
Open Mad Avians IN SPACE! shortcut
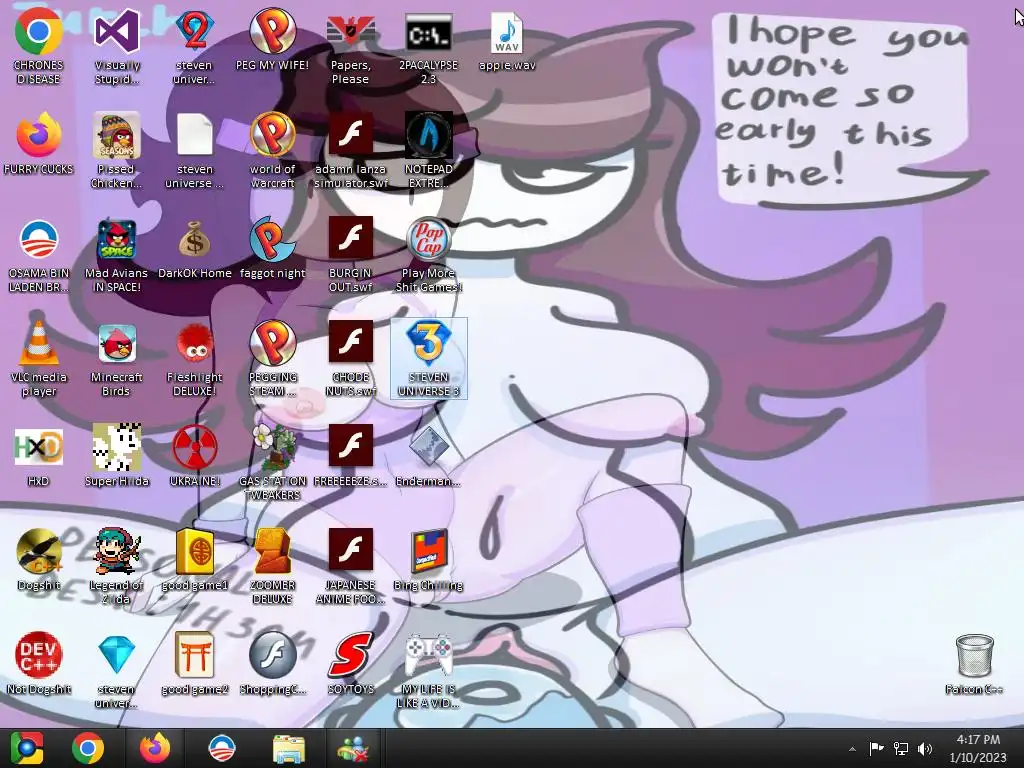(117, 255)
